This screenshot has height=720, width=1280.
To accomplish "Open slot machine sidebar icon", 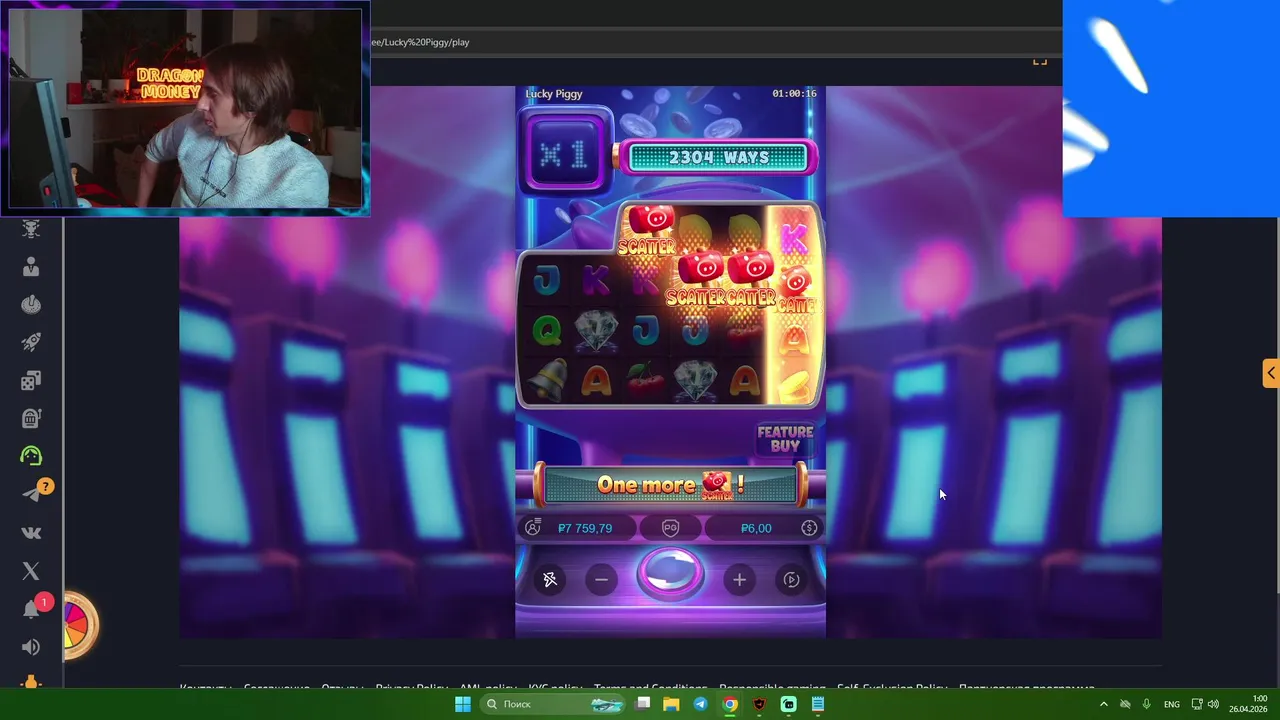I will click(x=31, y=418).
